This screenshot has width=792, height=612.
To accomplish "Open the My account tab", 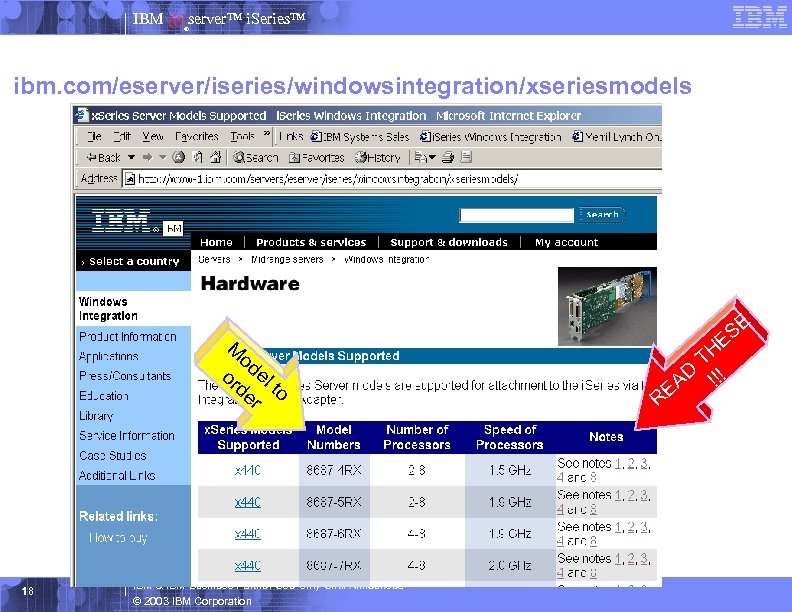I will (x=566, y=242).
